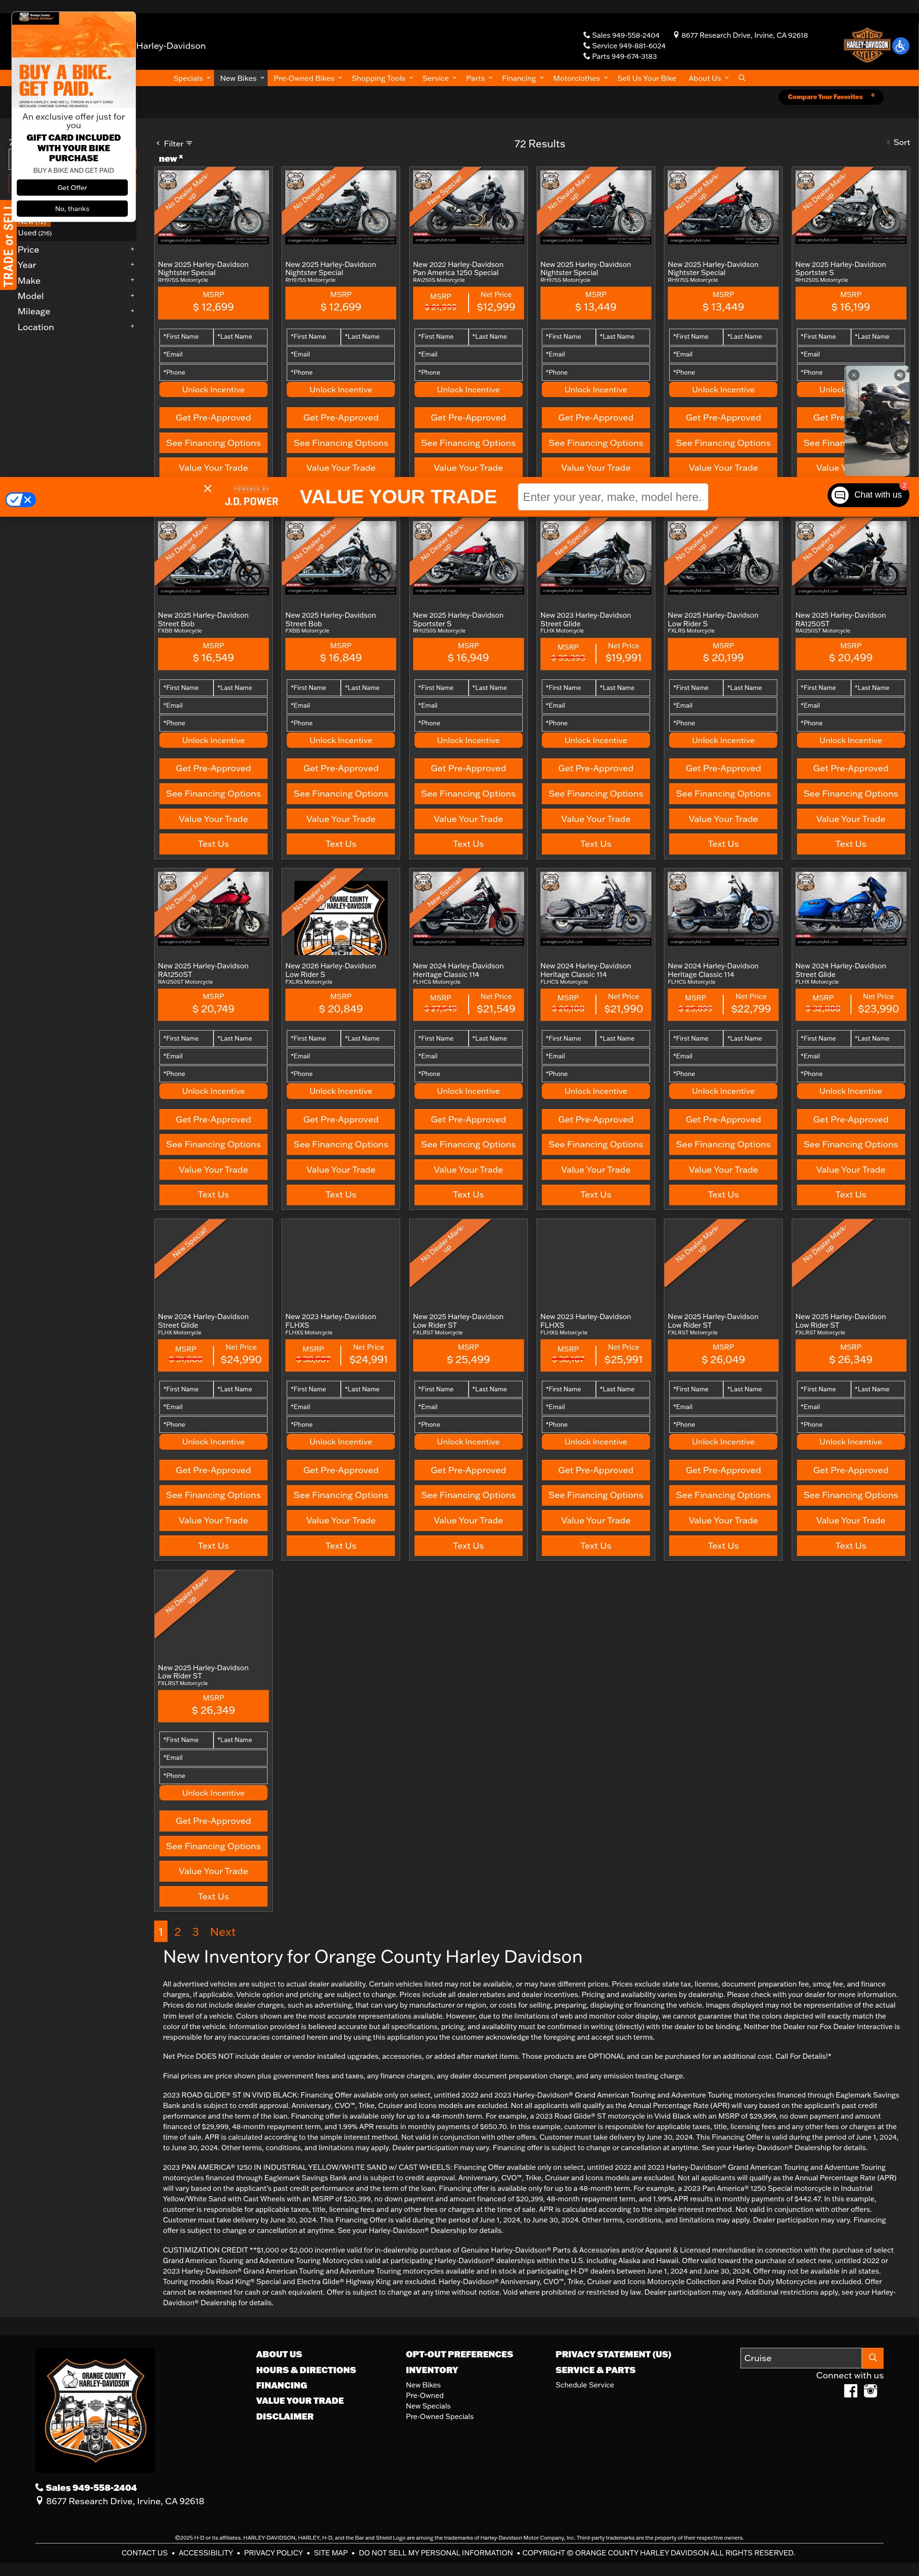Open the Sort dropdown
The image size is (919, 2576).
pyautogui.click(x=898, y=143)
